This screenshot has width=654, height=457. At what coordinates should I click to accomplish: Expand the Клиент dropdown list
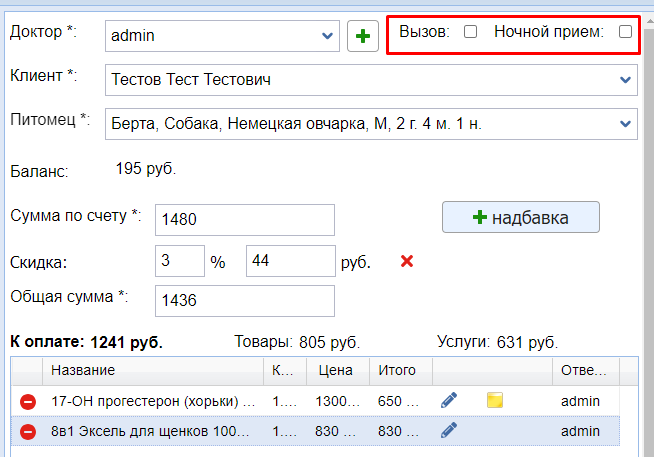pyautogui.click(x=626, y=78)
